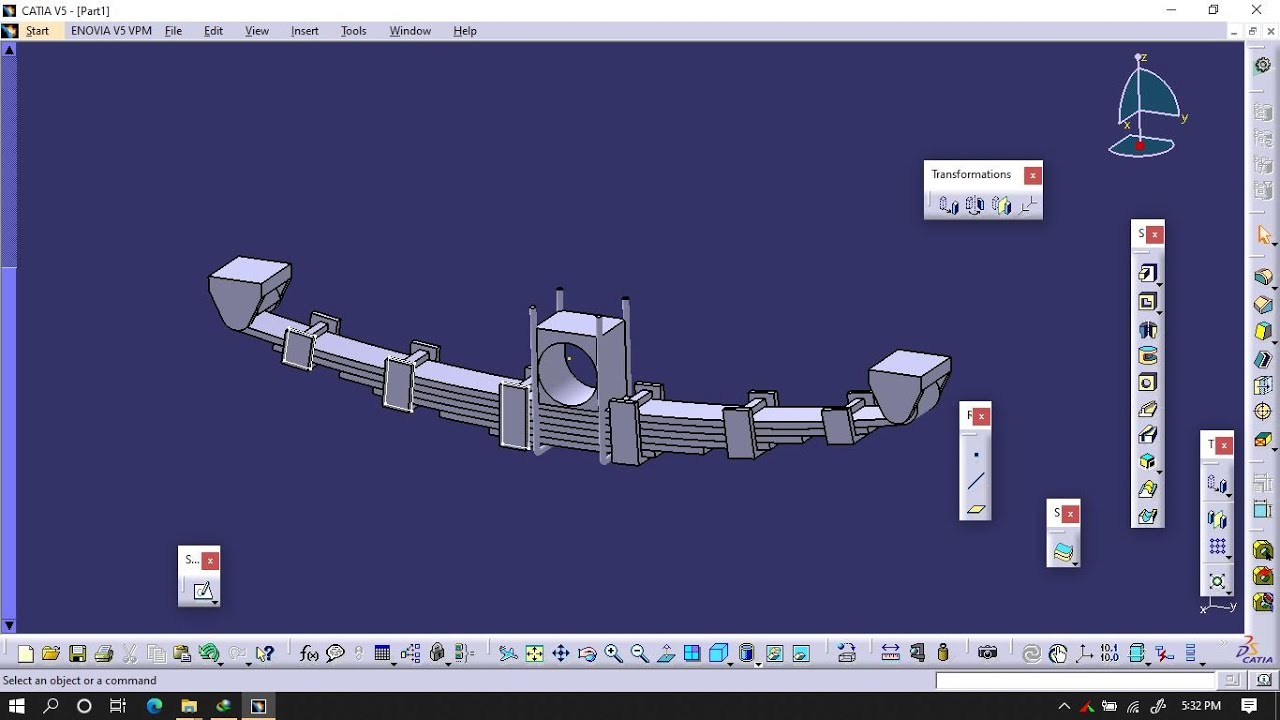Select the Groove tool in floating toolbar
This screenshot has width=1280, height=720.
coord(1147,356)
